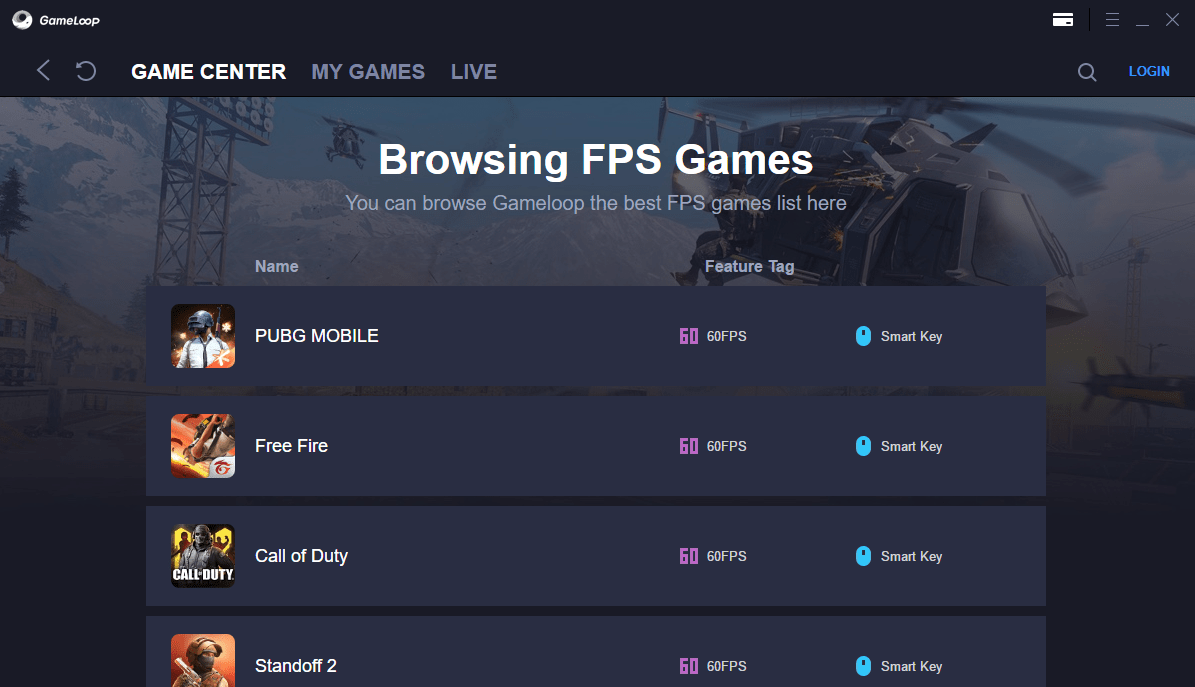Open the hamburger menu icon
Viewport: 1195px width, 687px height.
1112,20
